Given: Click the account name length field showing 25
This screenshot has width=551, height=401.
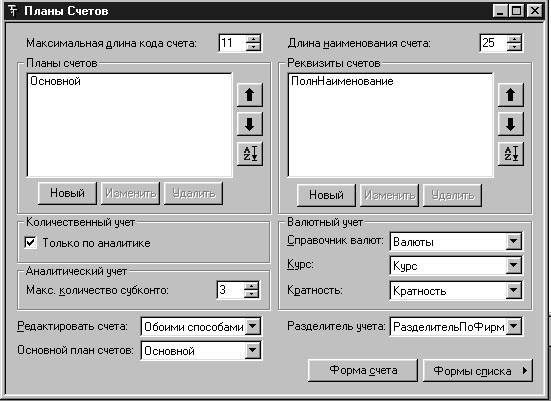Looking at the screenshot, I should [x=493, y=43].
